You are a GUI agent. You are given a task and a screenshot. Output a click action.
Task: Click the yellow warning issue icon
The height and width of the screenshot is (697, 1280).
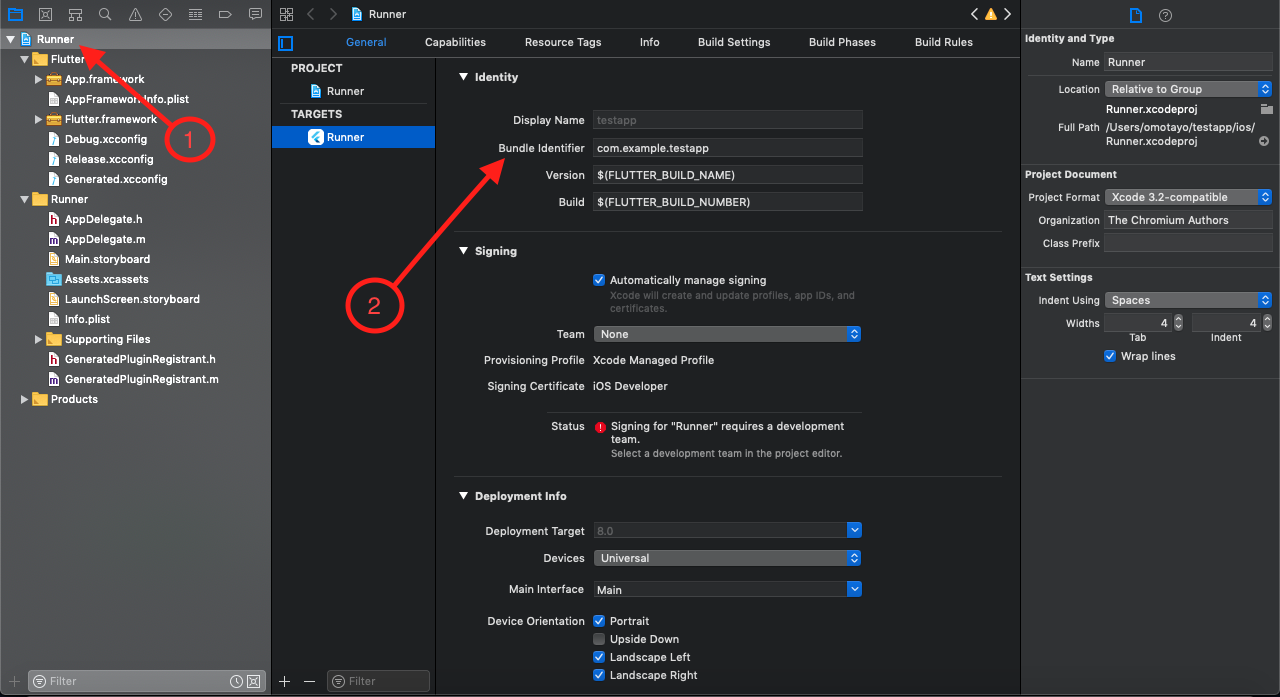point(991,14)
